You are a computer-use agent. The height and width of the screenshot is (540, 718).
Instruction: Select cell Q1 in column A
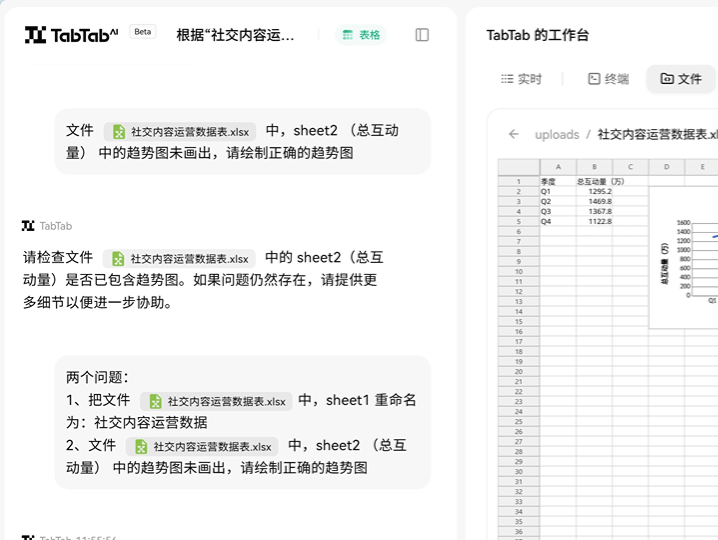[x=558, y=191]
